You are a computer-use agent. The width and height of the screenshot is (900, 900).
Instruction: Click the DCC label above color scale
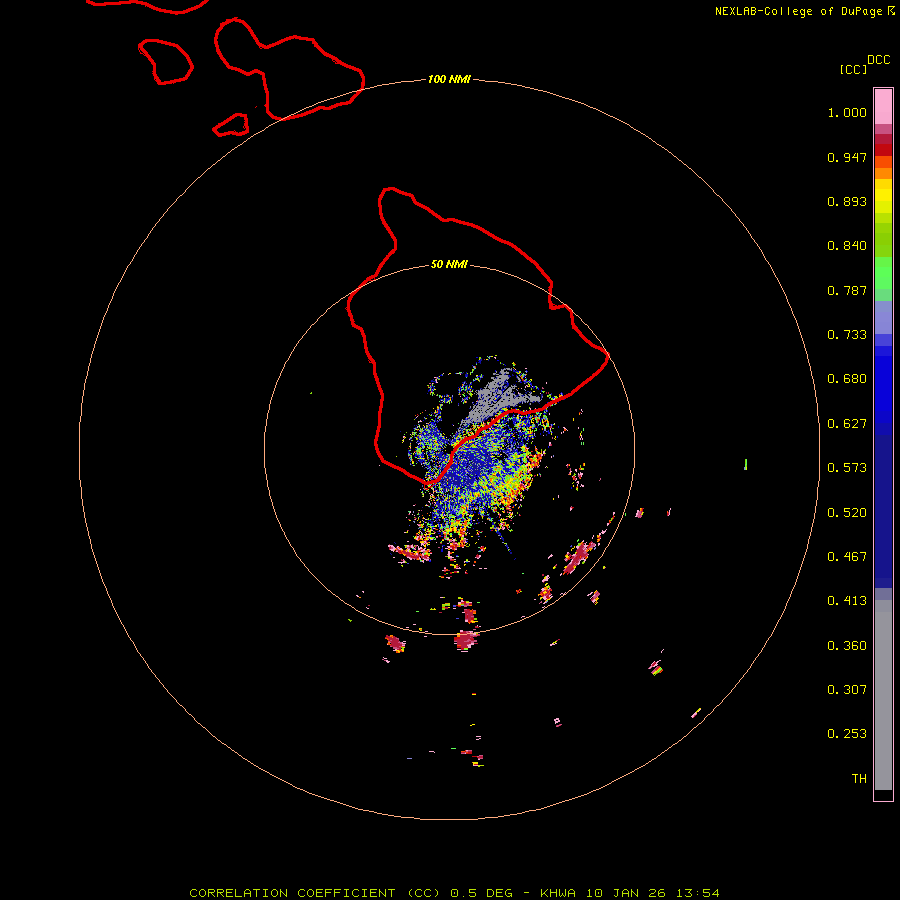coord(879,59)
